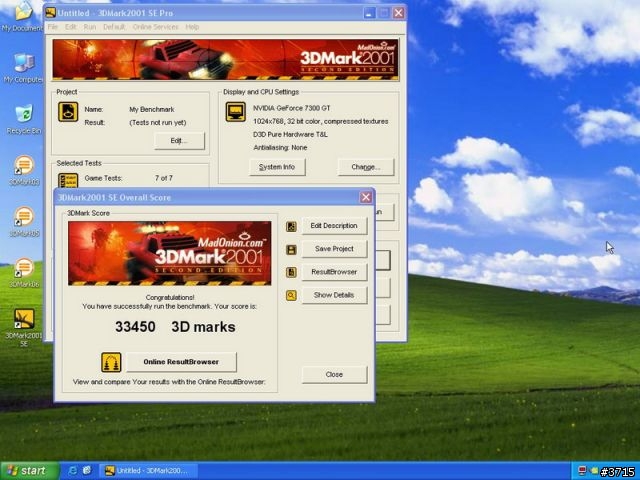Click the Antialiasing: None text
The height and width of the screenshot is (480, 640).
point(280,147)
